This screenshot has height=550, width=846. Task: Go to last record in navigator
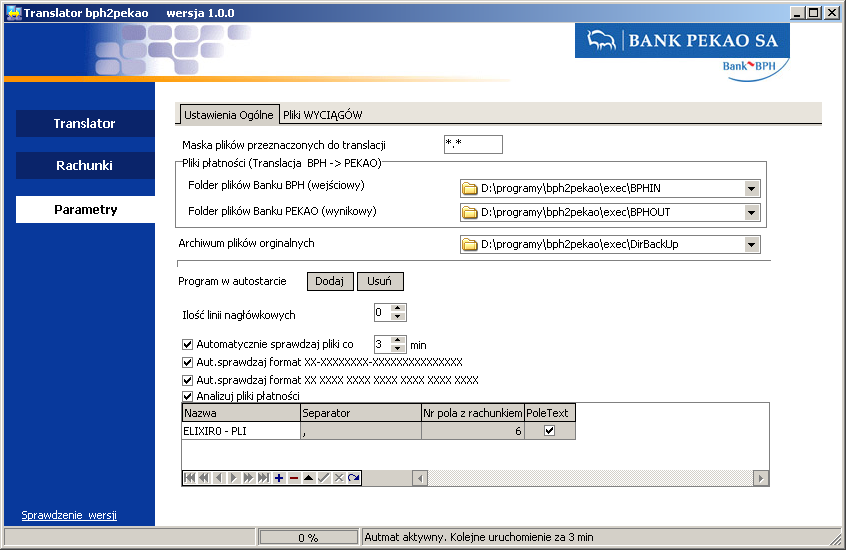click(x=263, y=478)
